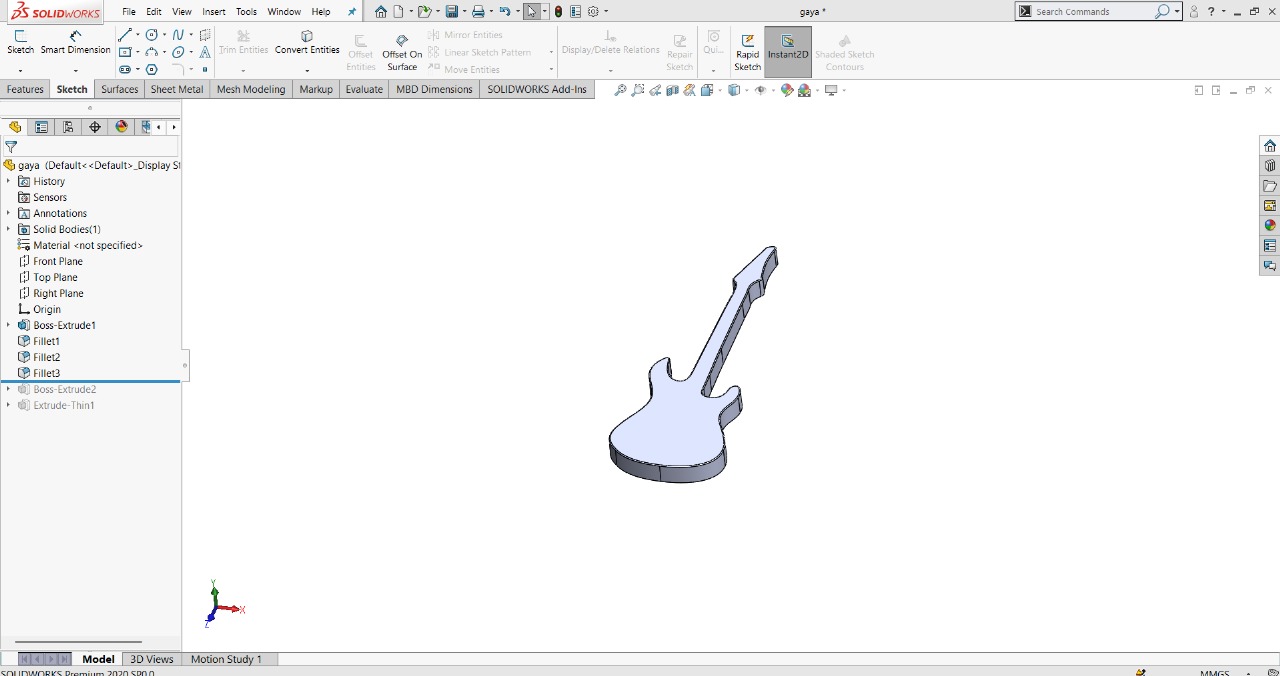Select Front Plane in feature tree
Screen dimensions: 1280x676
tap(57, 261)
